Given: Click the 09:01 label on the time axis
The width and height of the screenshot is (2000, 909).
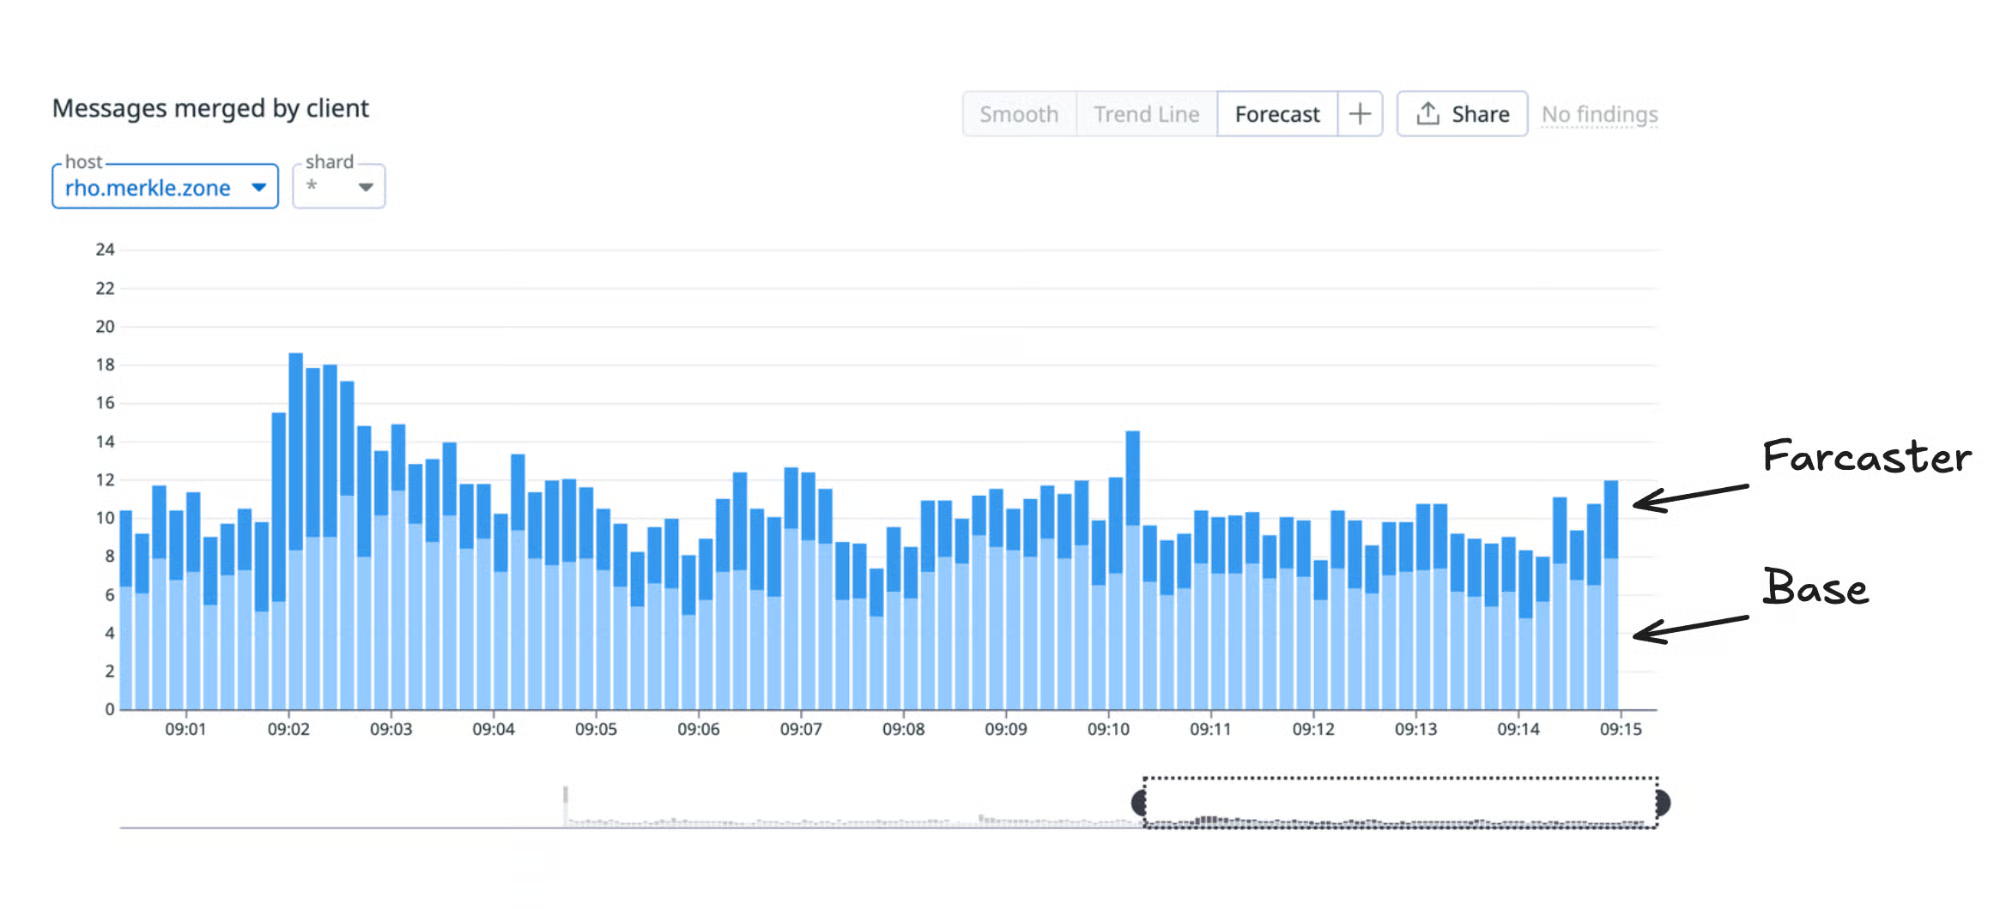Looking at the screenshot, I should [x=186, y=729].
